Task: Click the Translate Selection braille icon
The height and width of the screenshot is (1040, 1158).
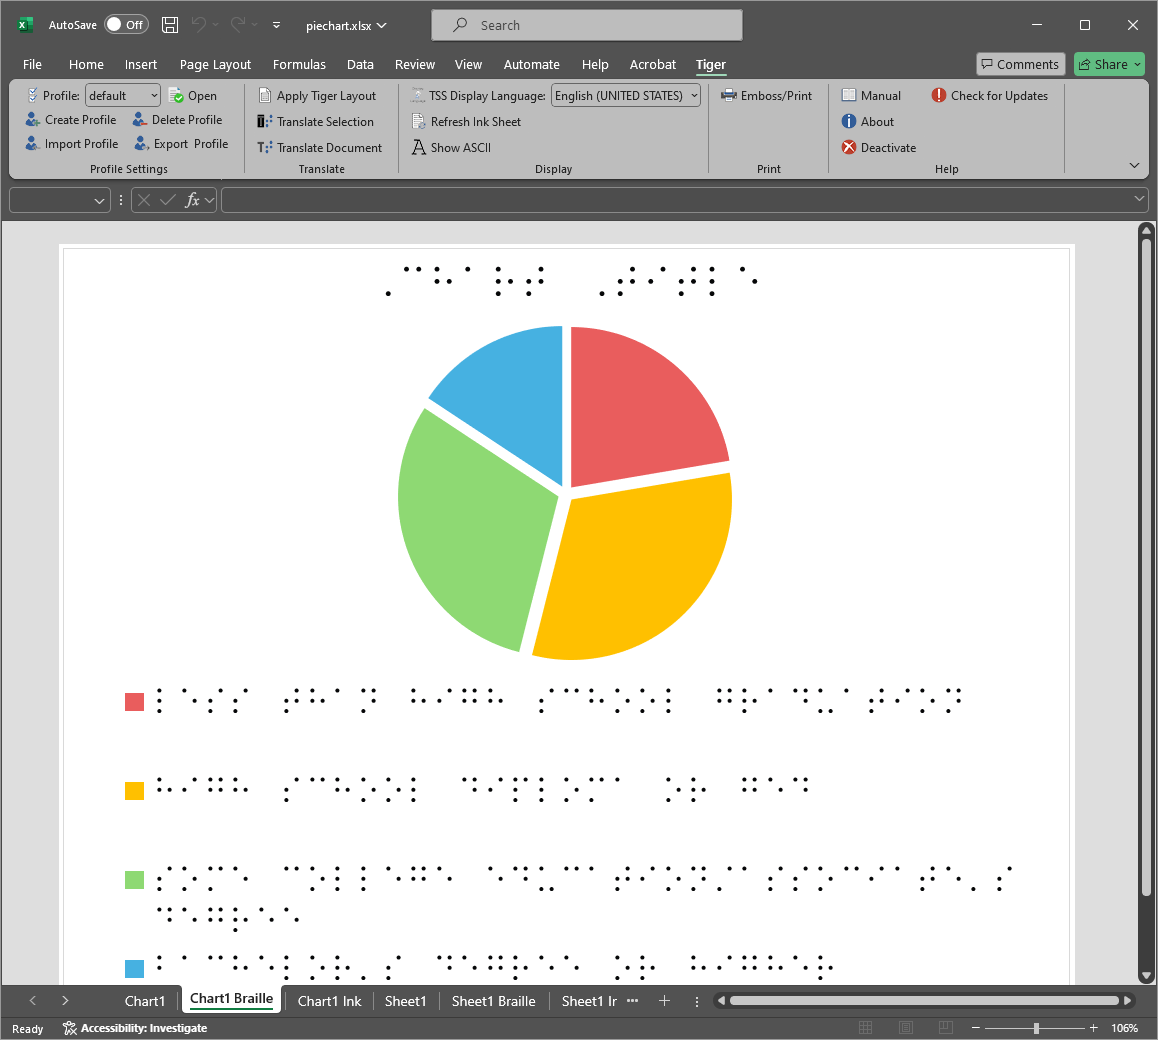Action: 265,122
